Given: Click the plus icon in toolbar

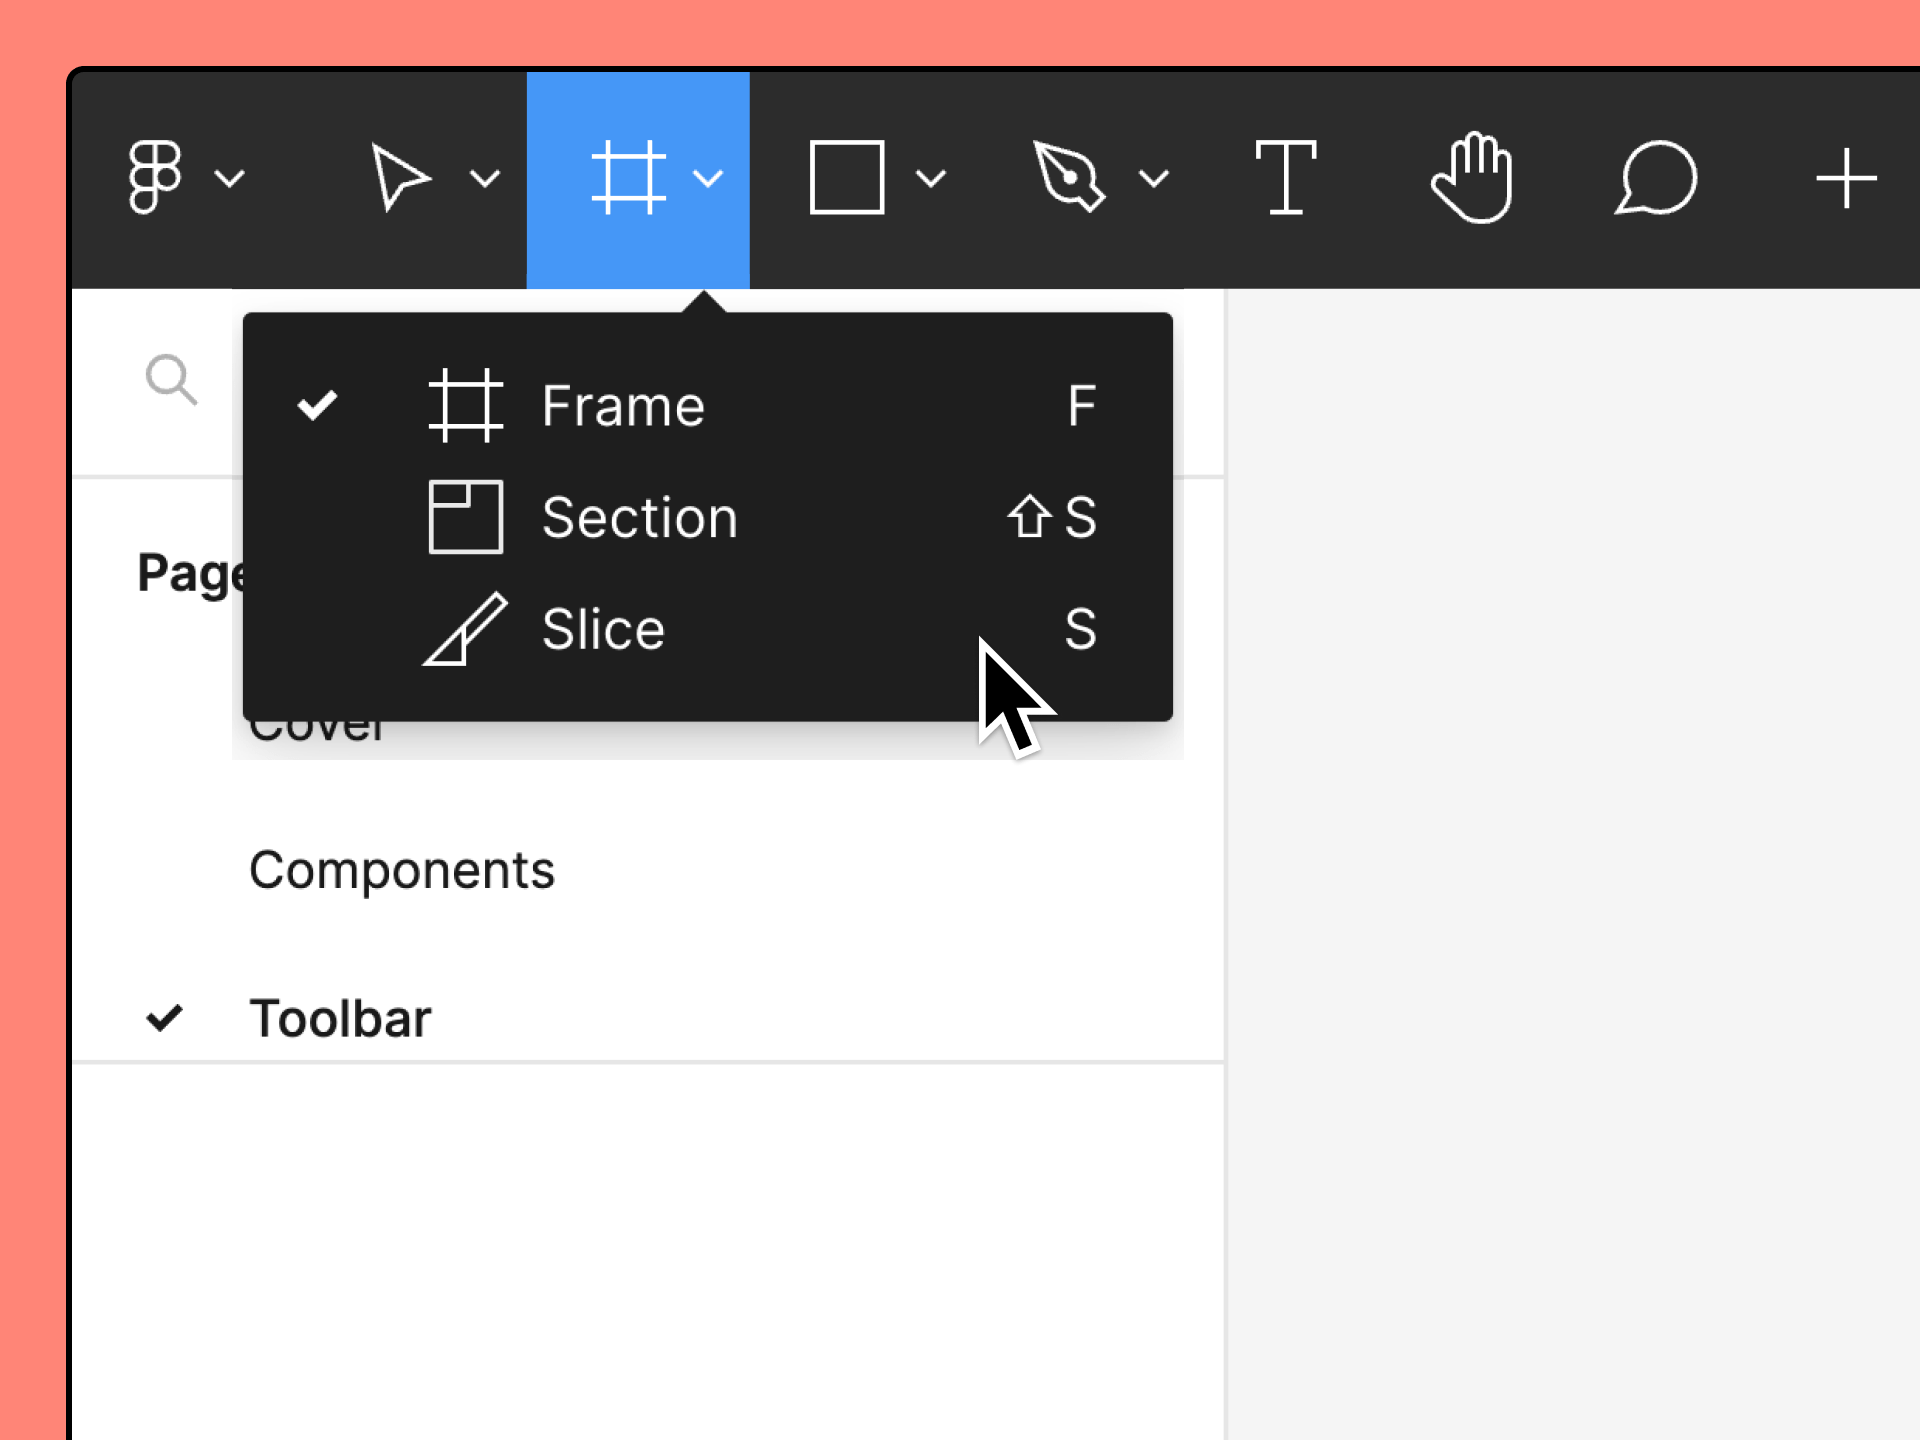Looking at the screenshot, I should (x=1845, y=178).
